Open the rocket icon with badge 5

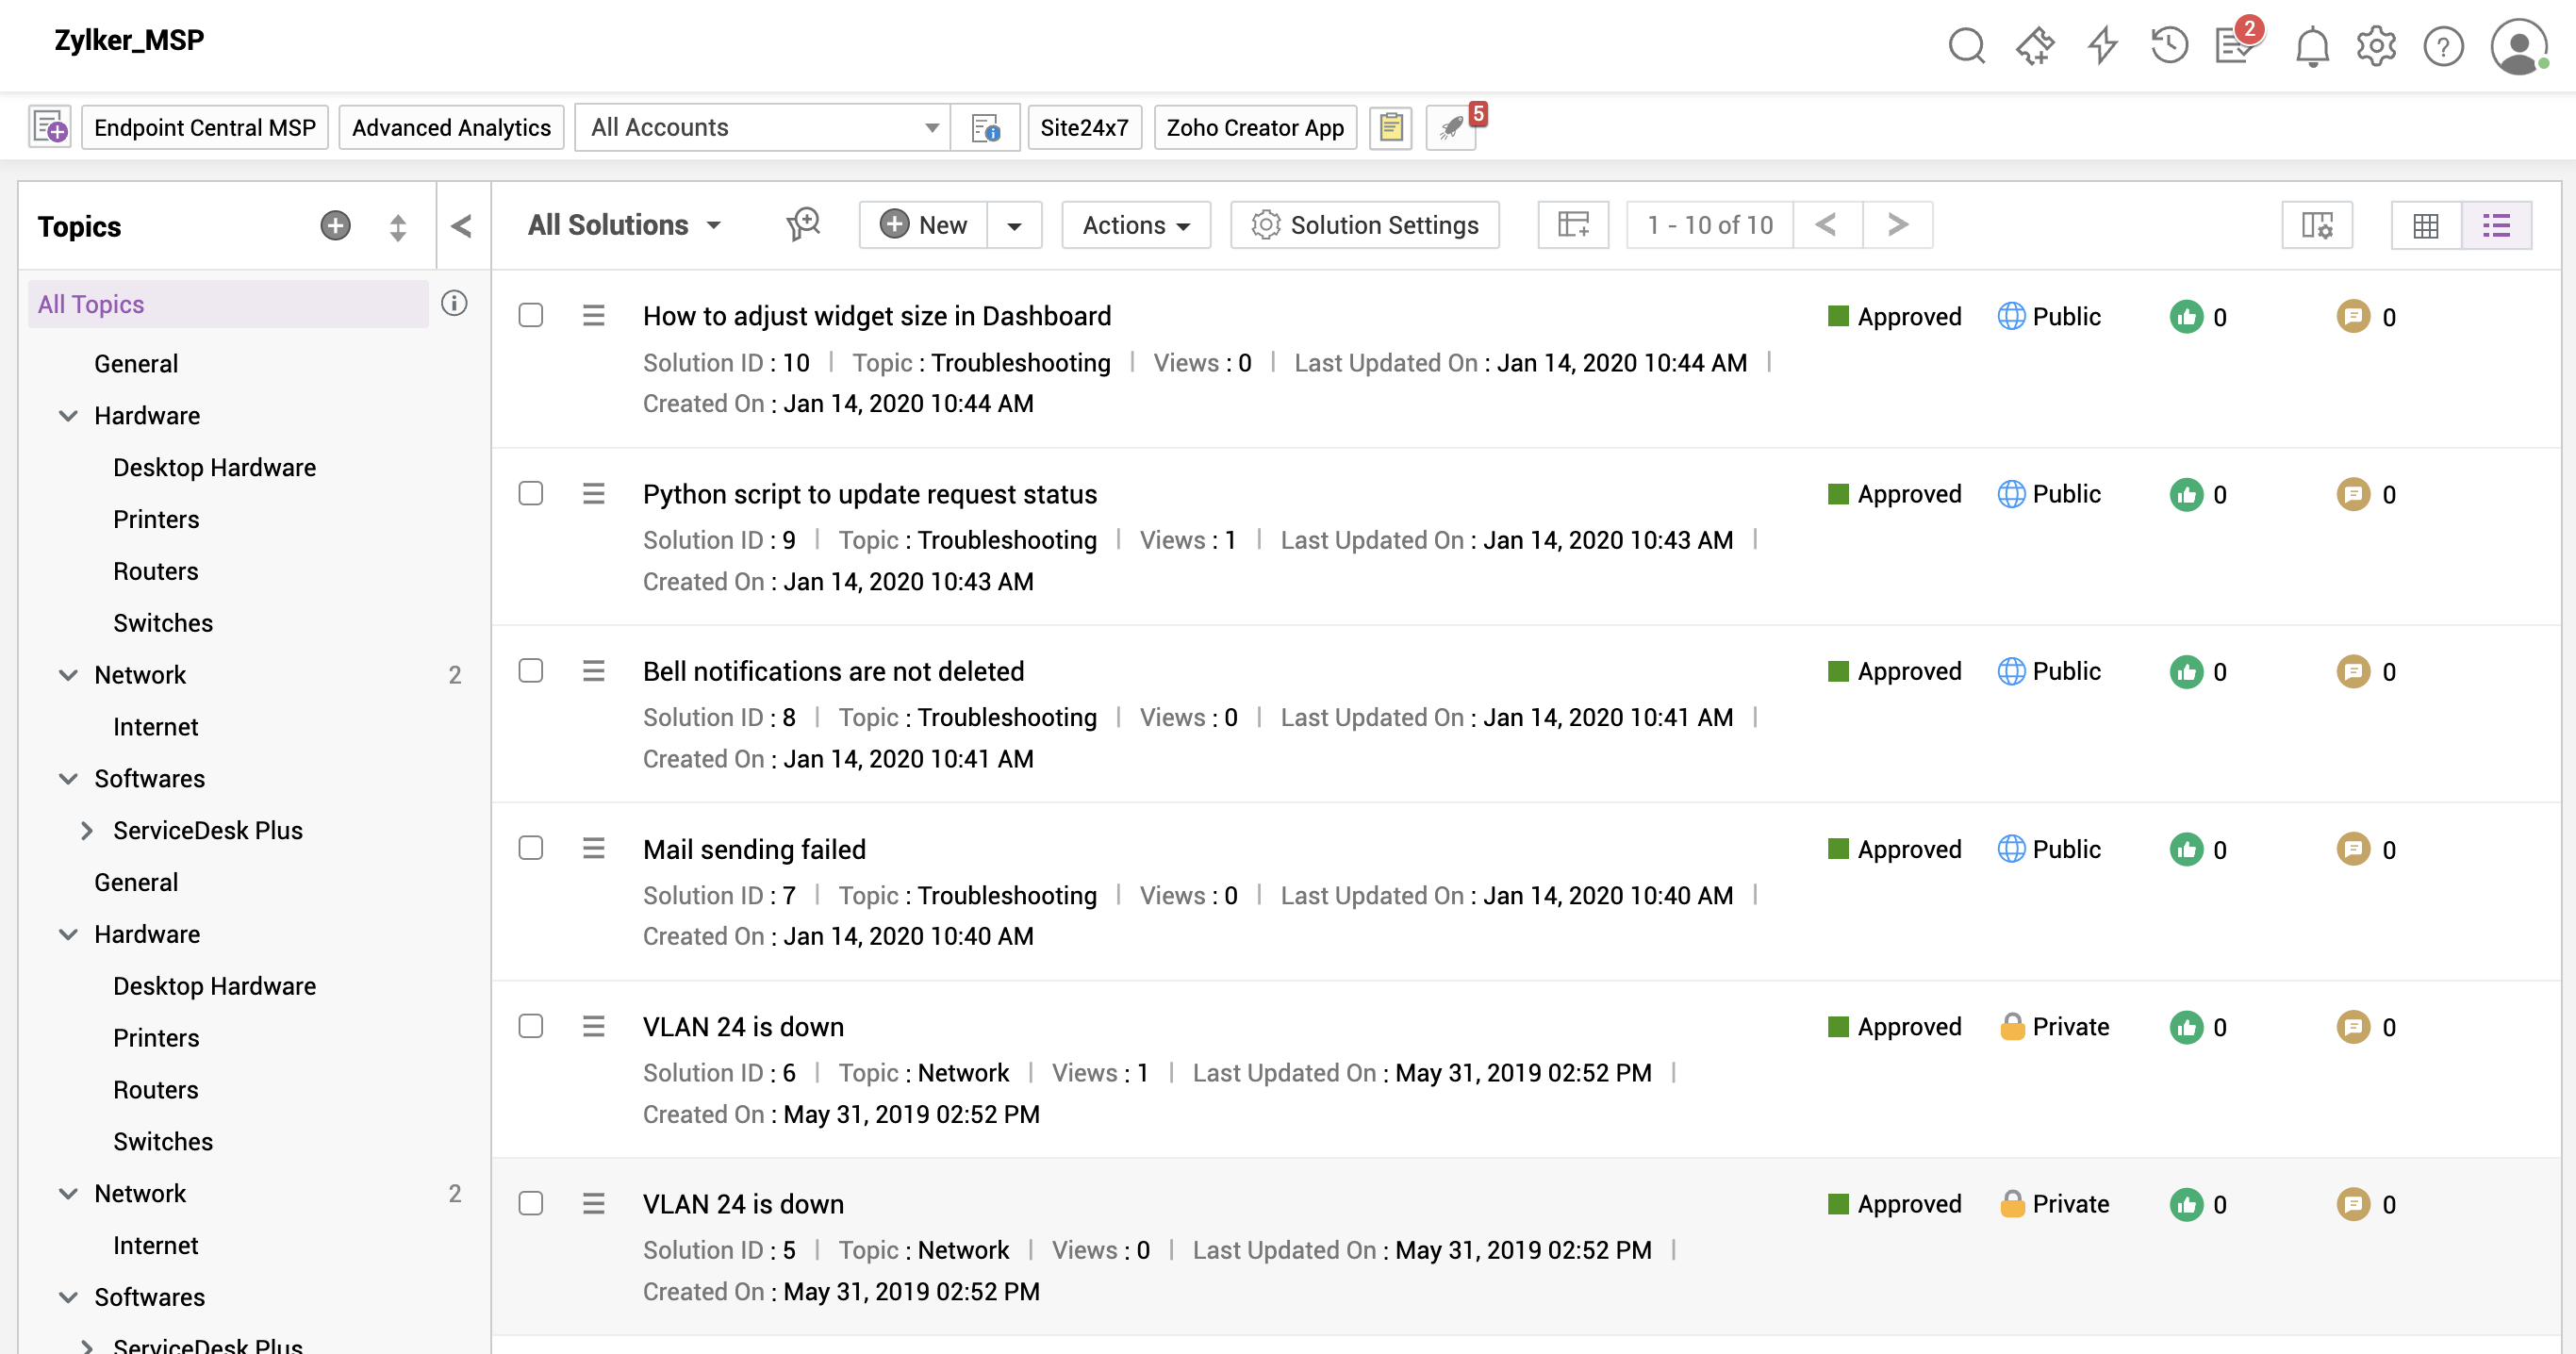pos(1451,128)
